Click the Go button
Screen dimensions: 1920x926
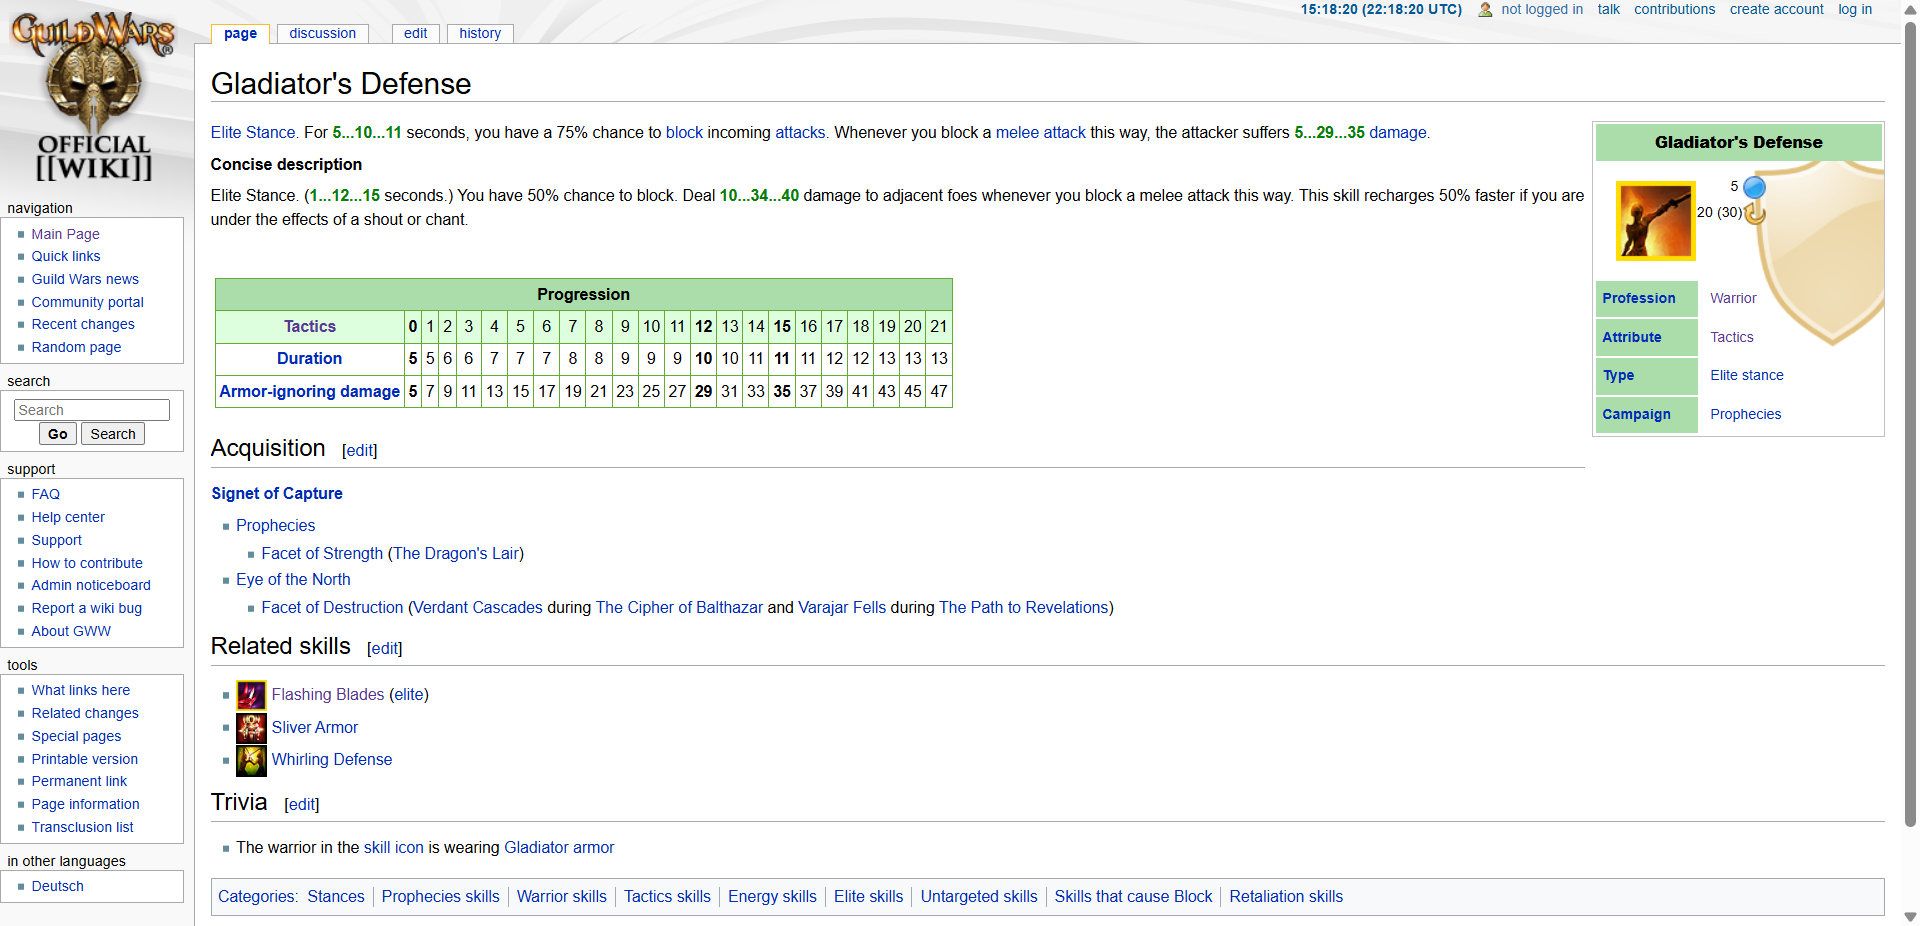coord(58,434)
